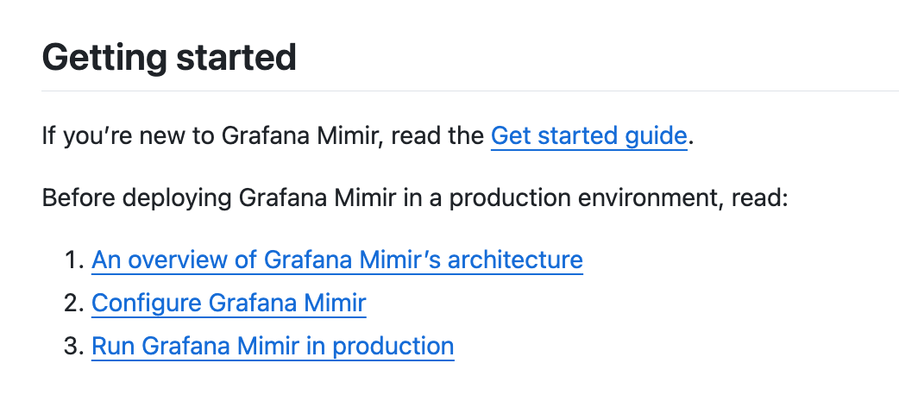Click the words 'production environment' in the paragraph
The height and width of the screenshot is (407, 899).
pyautogui.click(x=590, y=197)
